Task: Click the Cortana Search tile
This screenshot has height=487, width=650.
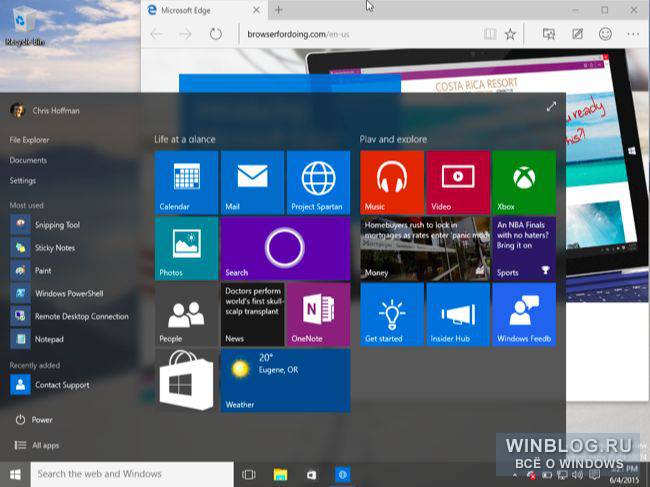Action: [285, 249]
